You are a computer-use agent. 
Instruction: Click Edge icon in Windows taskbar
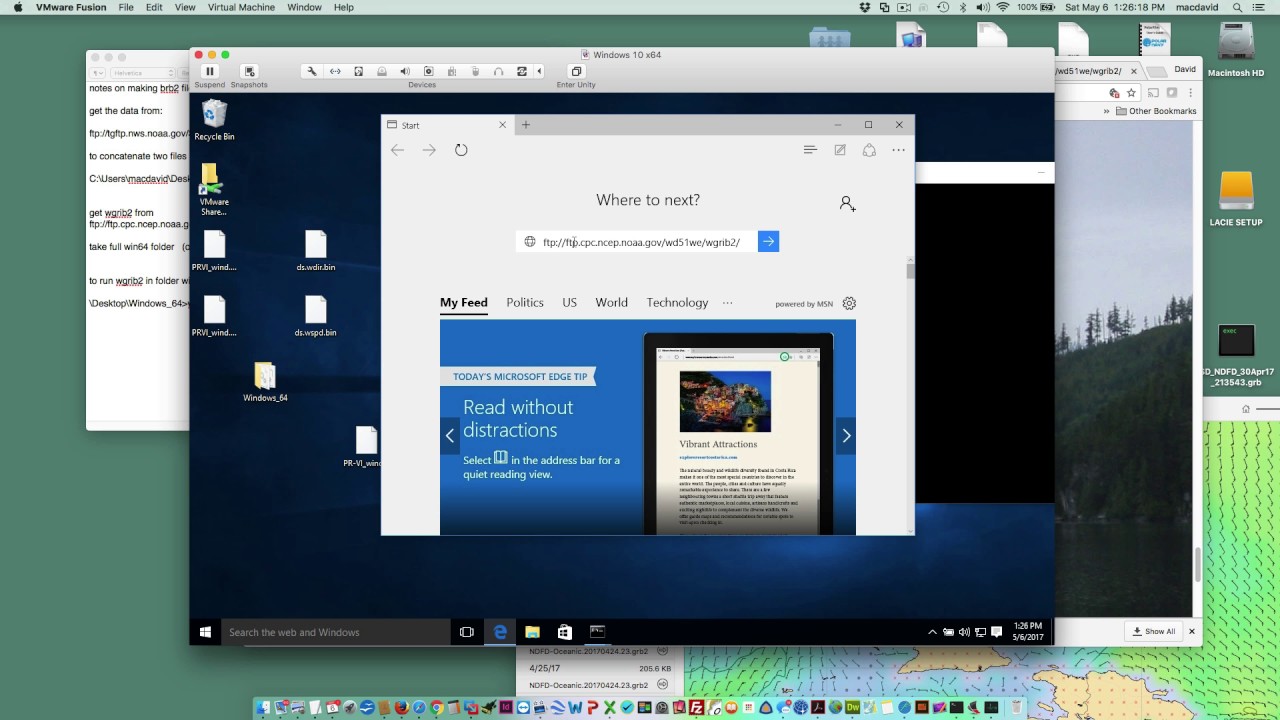pos(500,632)
